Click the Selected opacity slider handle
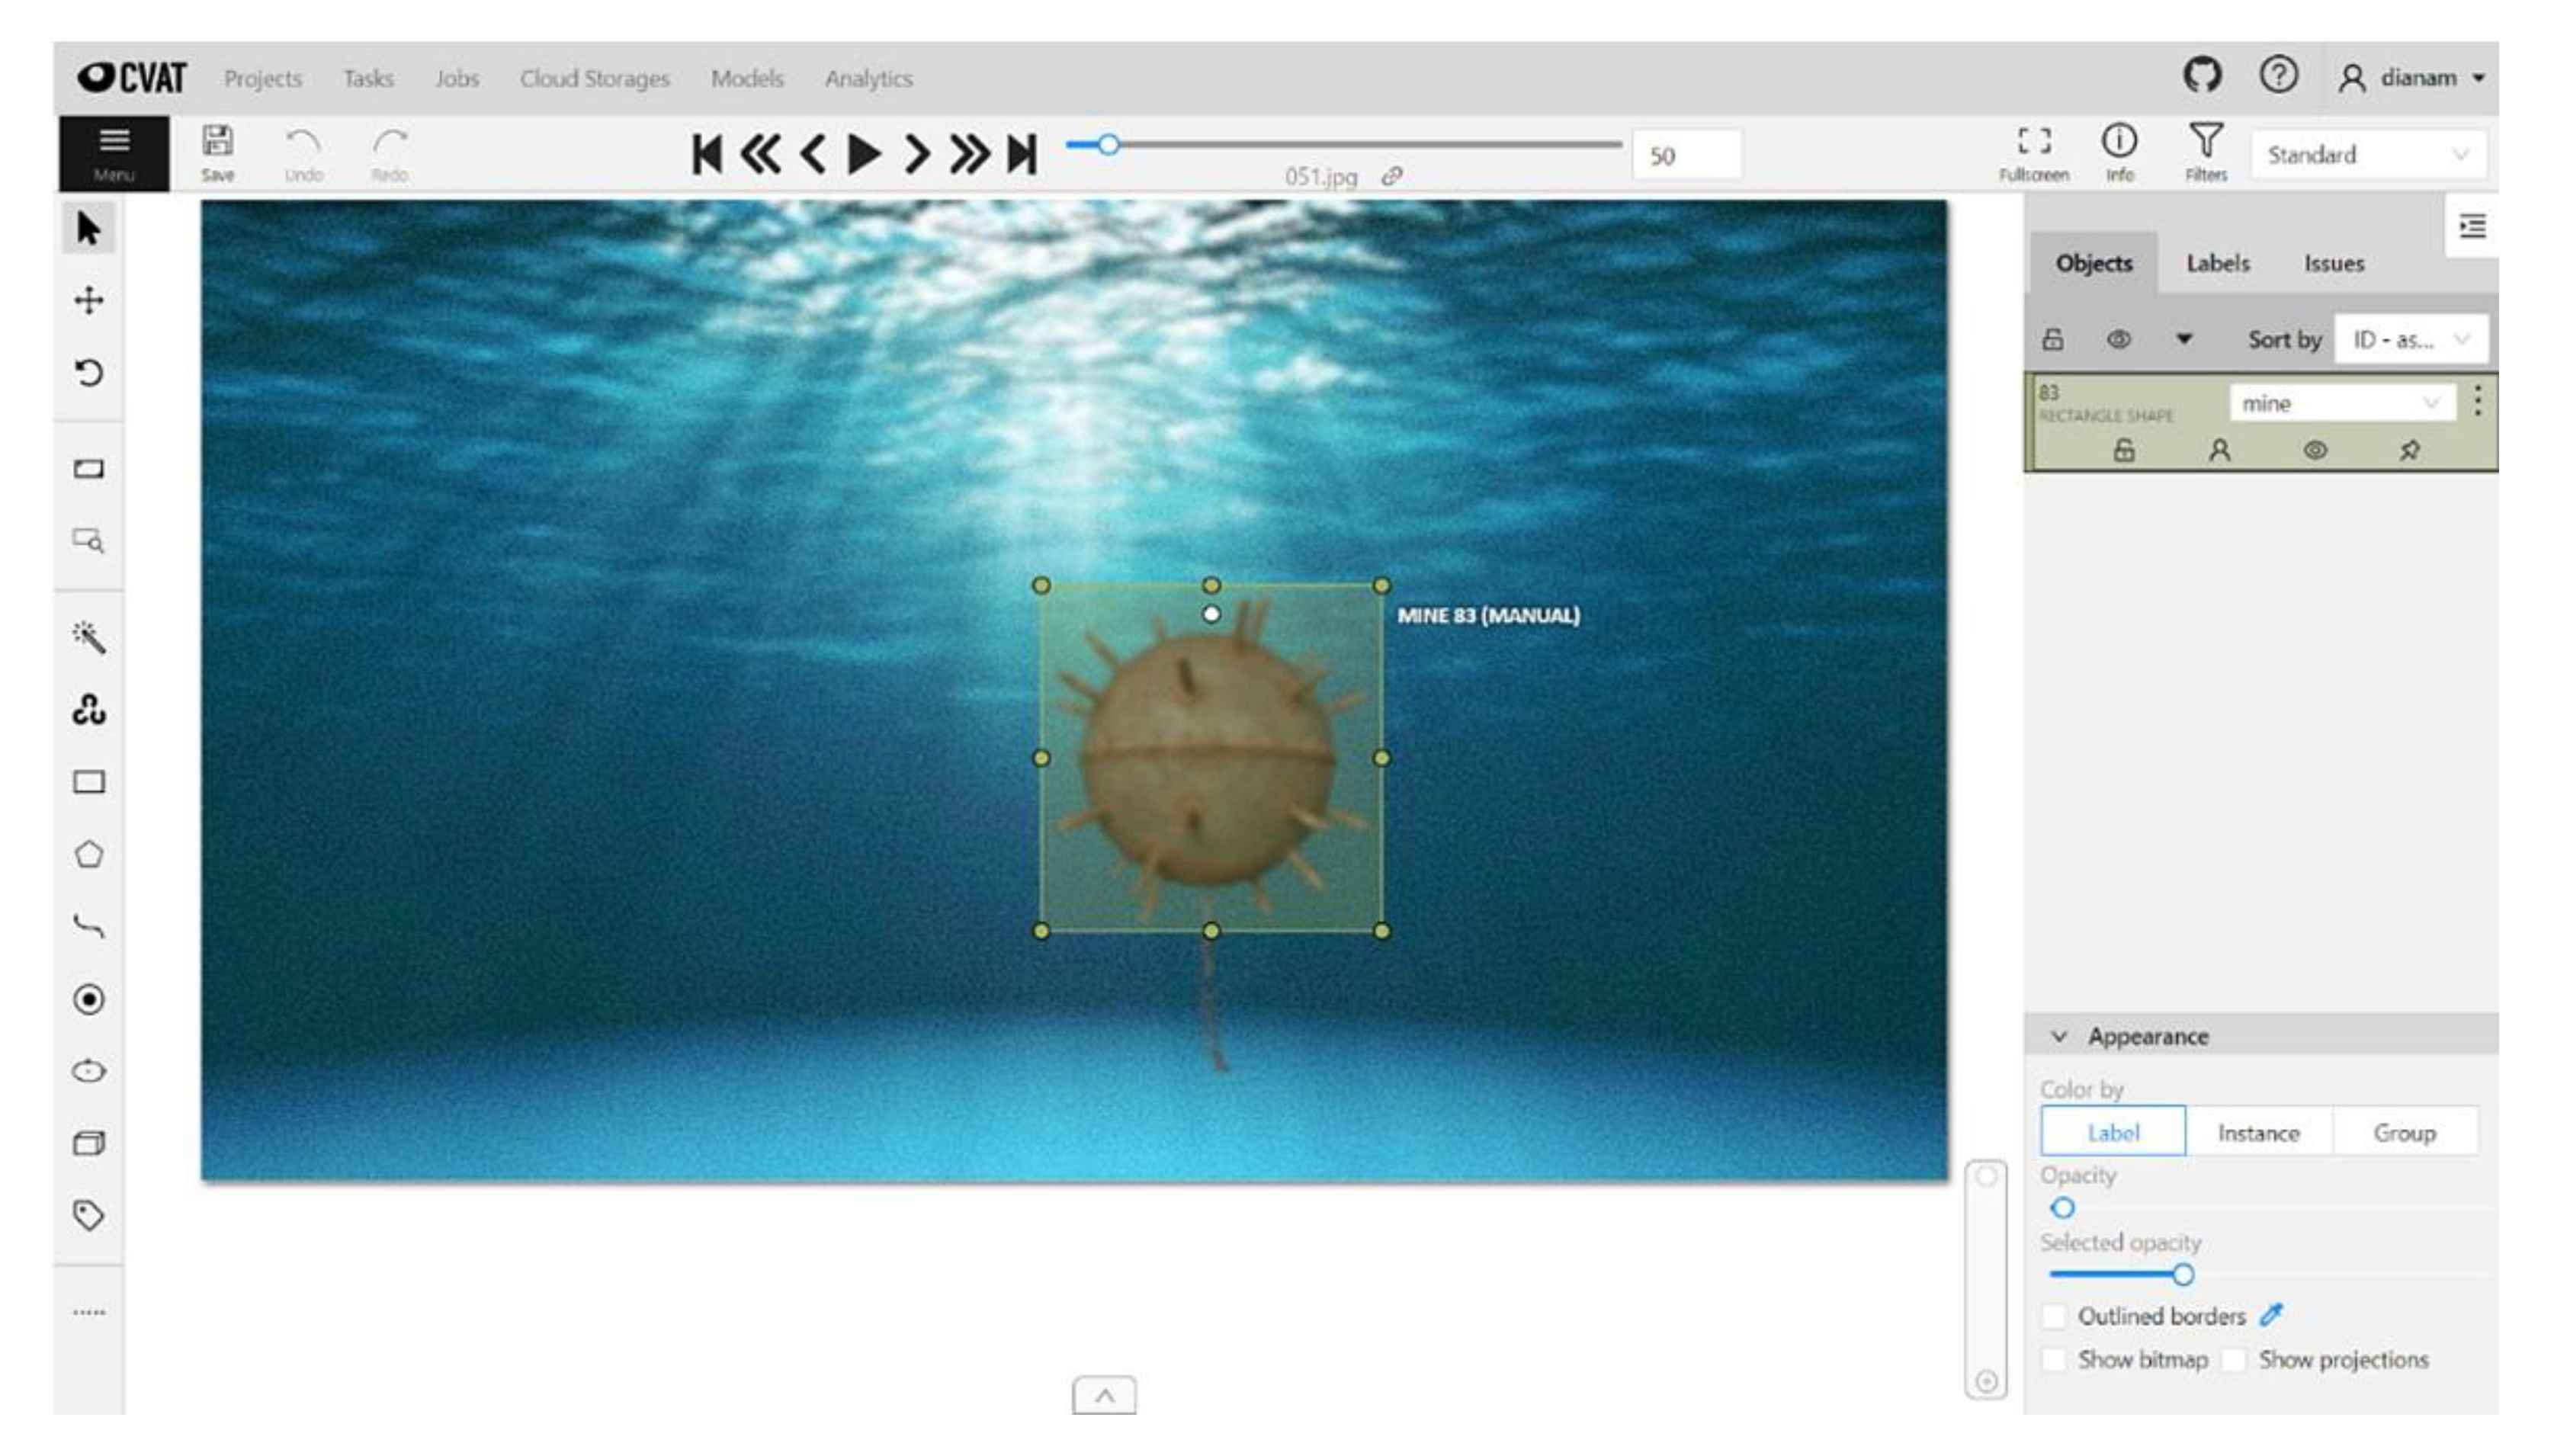This screenshot has width=2554, height=1456. pyautogui.click(x=2183, y=1274)
